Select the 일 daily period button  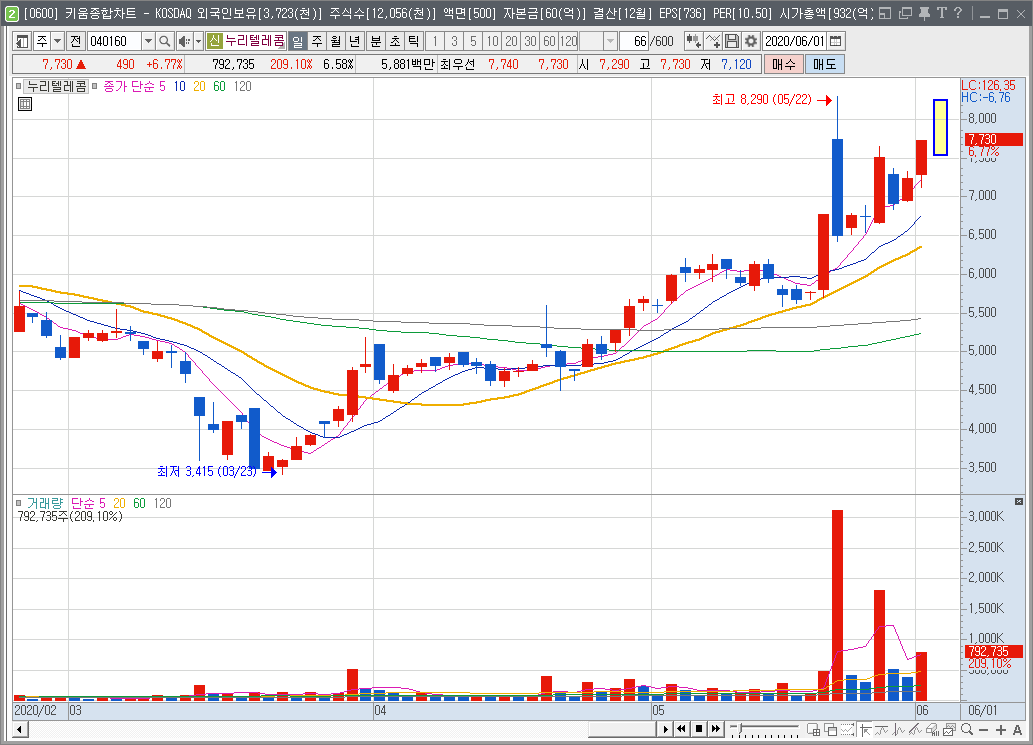(x=298, y=41)
